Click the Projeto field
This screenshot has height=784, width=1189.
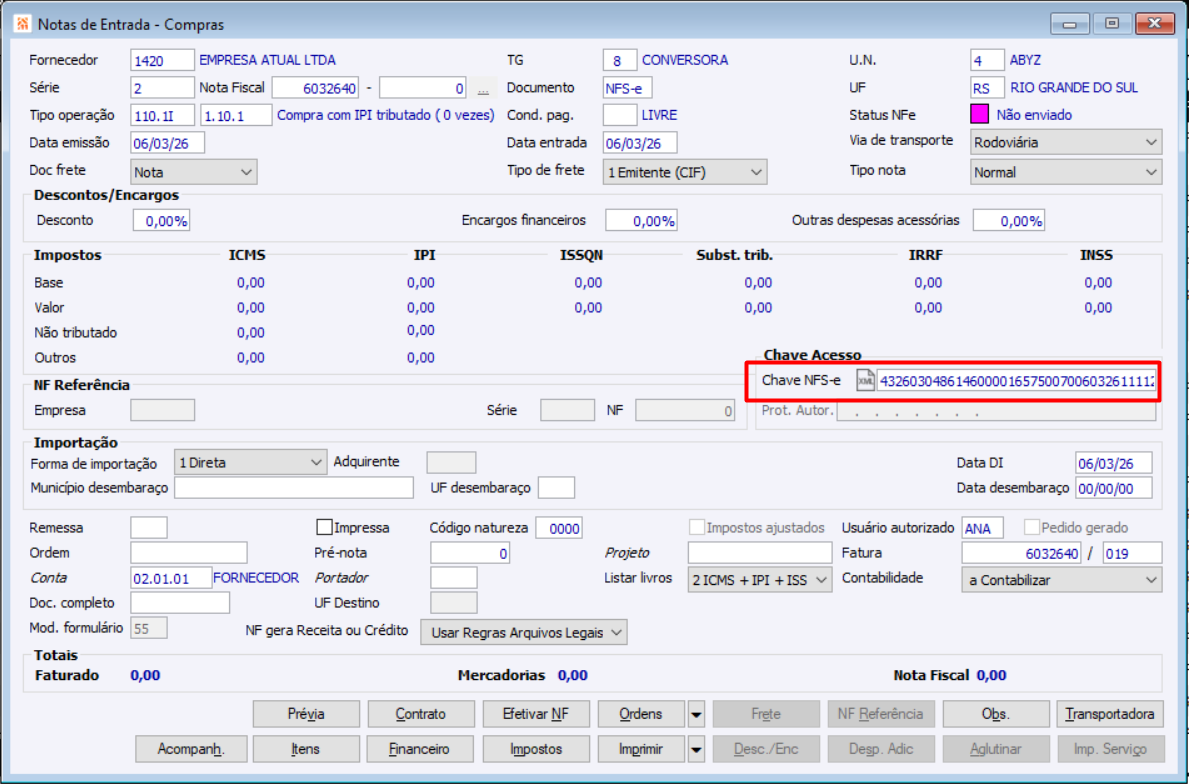(x=760, y=553)
